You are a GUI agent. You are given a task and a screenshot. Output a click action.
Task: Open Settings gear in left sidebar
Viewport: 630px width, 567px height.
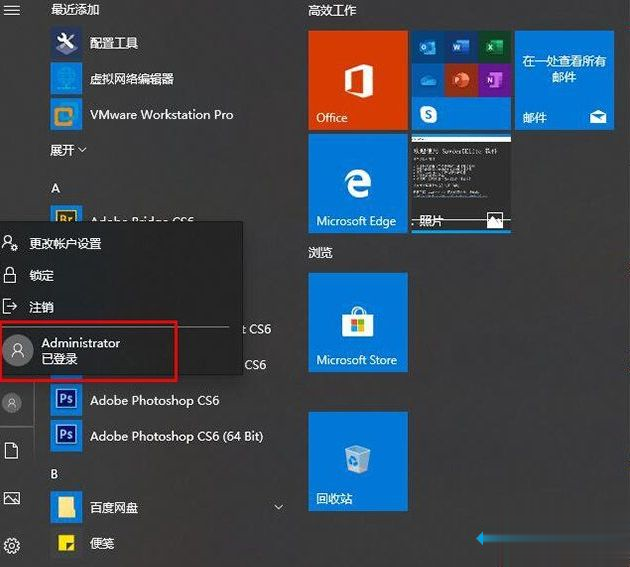coord(12,546)
